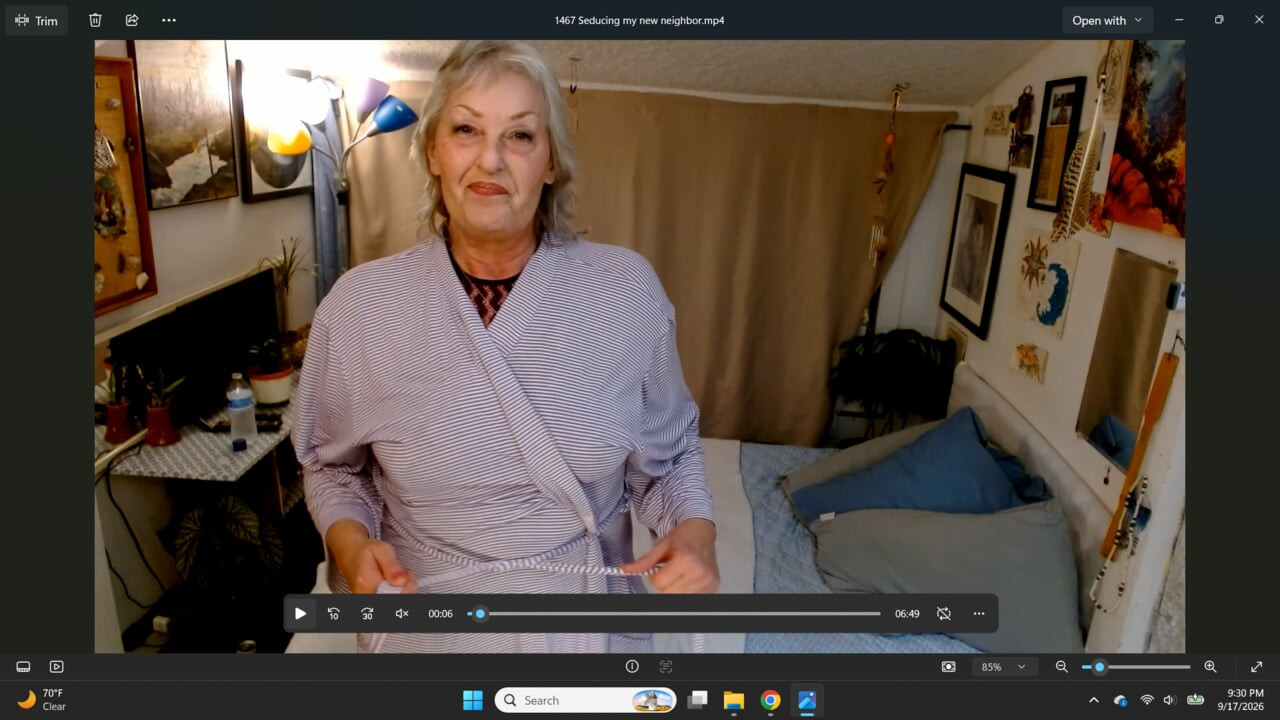Screen dimensions: 1280x720
Task: Unmute the video audio
Action: pyautogui.click(x=402, y=614)
